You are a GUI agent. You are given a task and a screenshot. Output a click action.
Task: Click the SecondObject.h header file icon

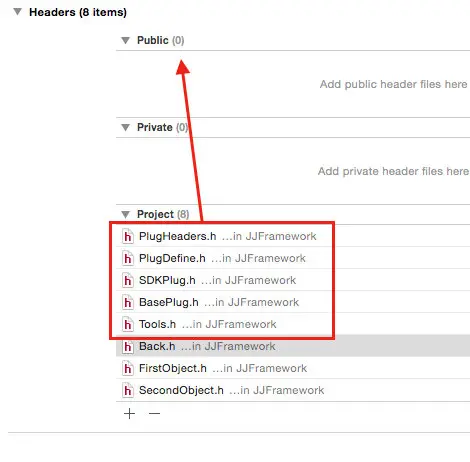(x=128, y=390)
